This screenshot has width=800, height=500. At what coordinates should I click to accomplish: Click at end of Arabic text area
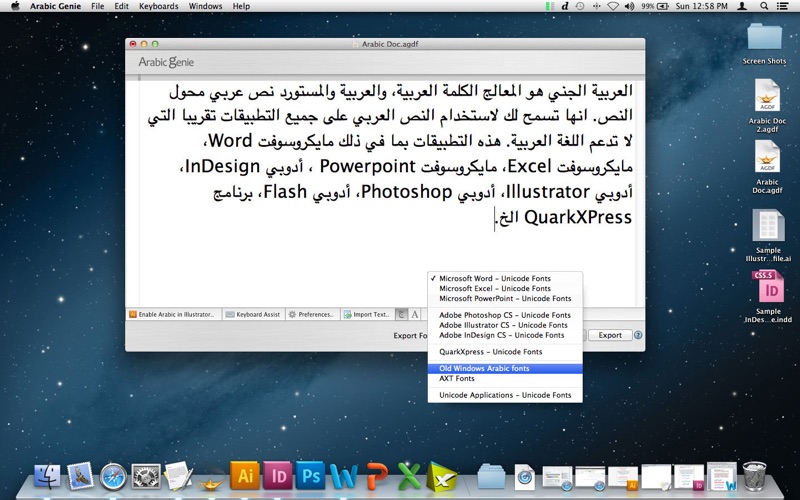(495, 218)
